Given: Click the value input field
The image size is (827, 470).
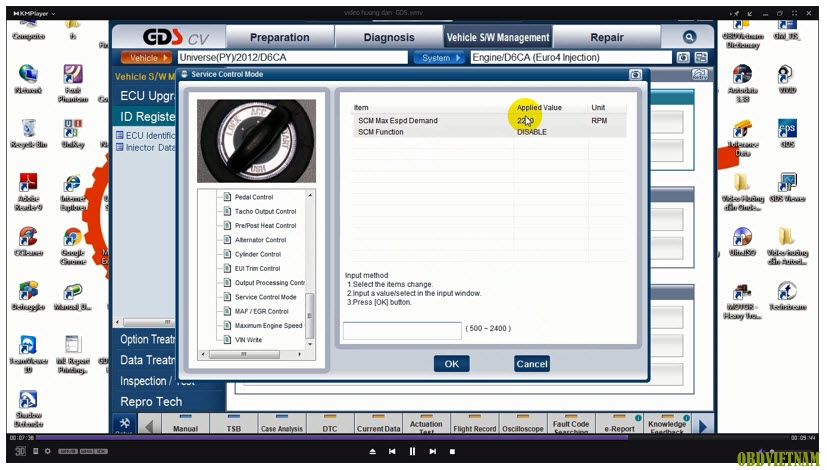Looking at the screenshot, I should (x=401, y=329).
